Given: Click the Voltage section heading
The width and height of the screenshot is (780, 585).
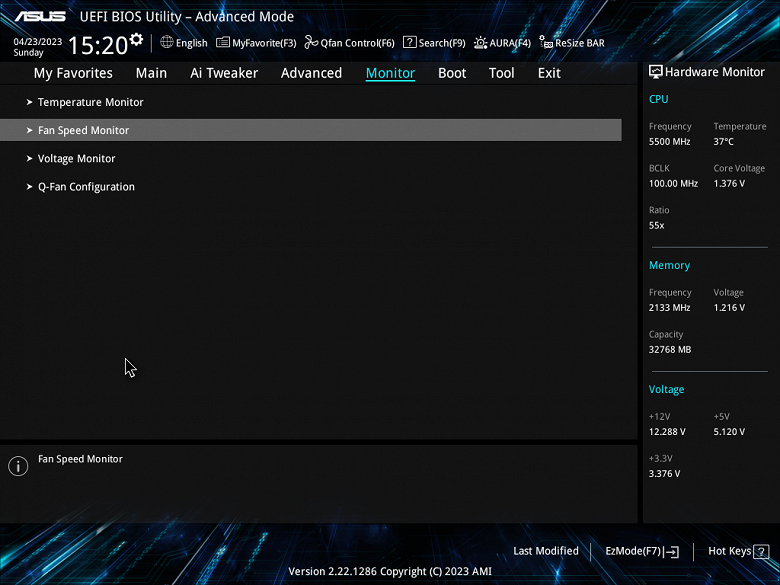Looking at the screenshot, I should [x=667, y=390].
